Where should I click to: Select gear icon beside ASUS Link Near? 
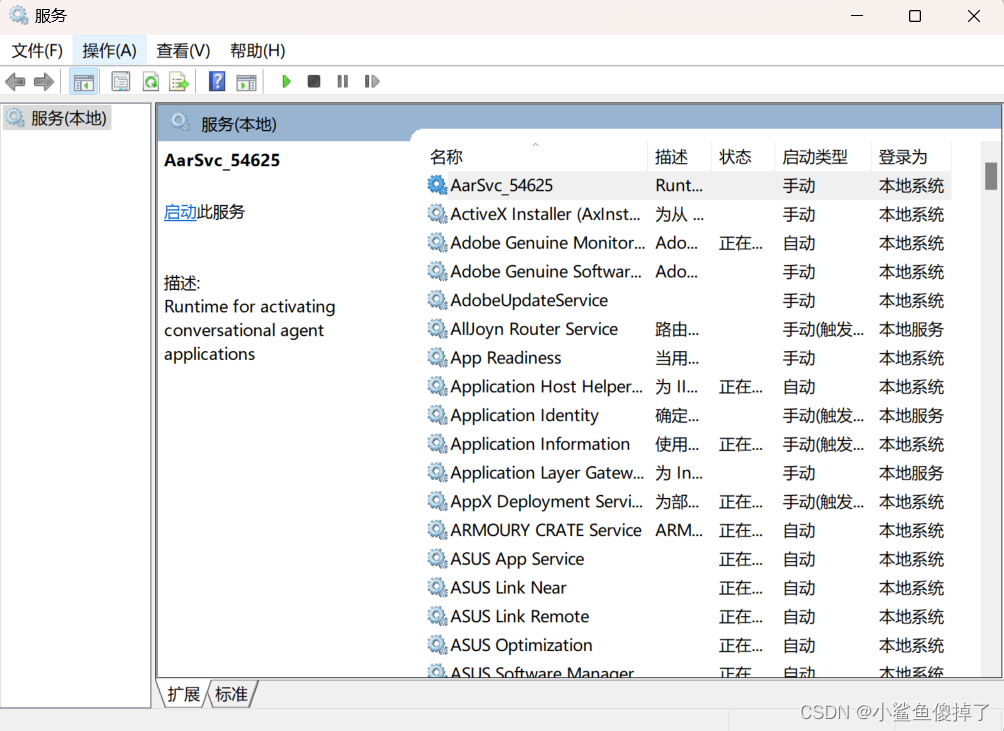[x=437, y=588]
